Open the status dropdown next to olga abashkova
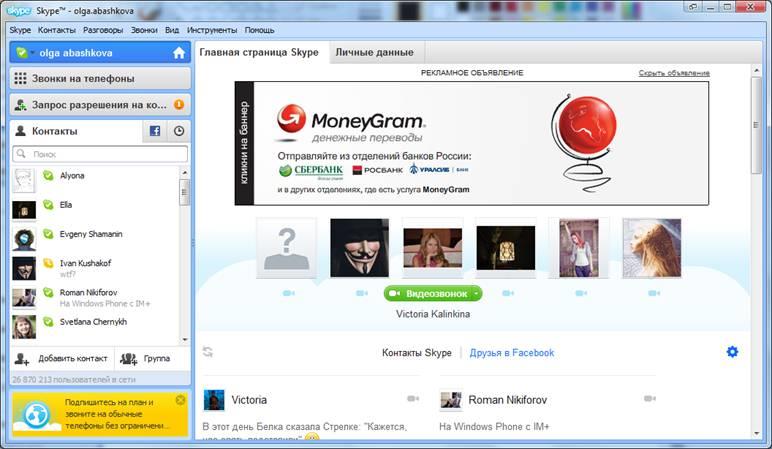 click(x=32, y=53)
